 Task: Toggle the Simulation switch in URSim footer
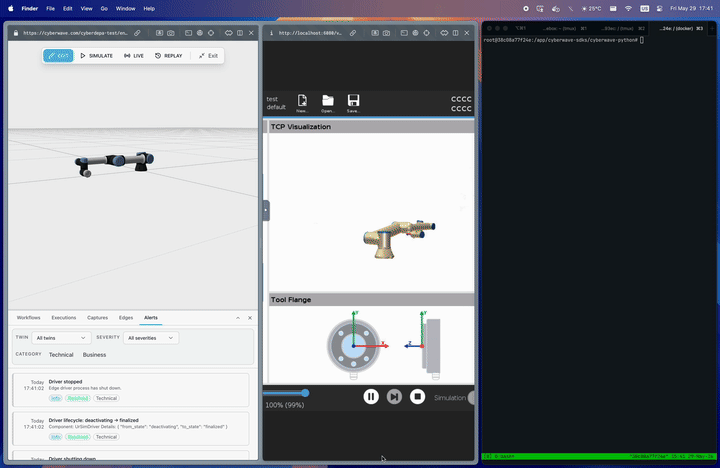pyautogui.click(x=471, y=398)
